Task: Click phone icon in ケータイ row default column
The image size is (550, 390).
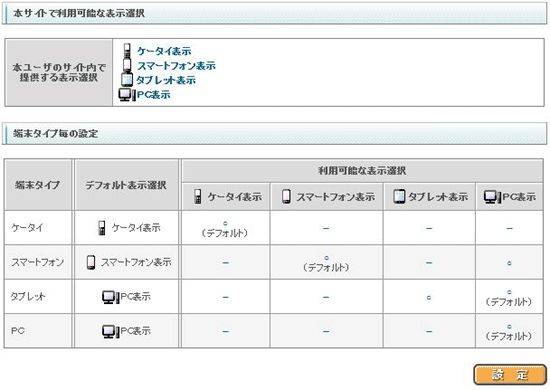Action: [x=102, y=228]
